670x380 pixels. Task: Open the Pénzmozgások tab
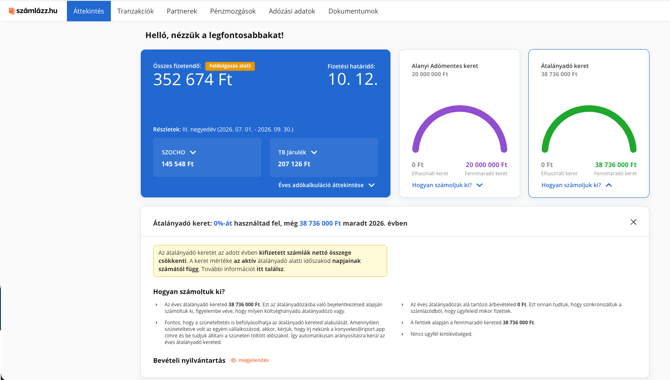point(233,11)
